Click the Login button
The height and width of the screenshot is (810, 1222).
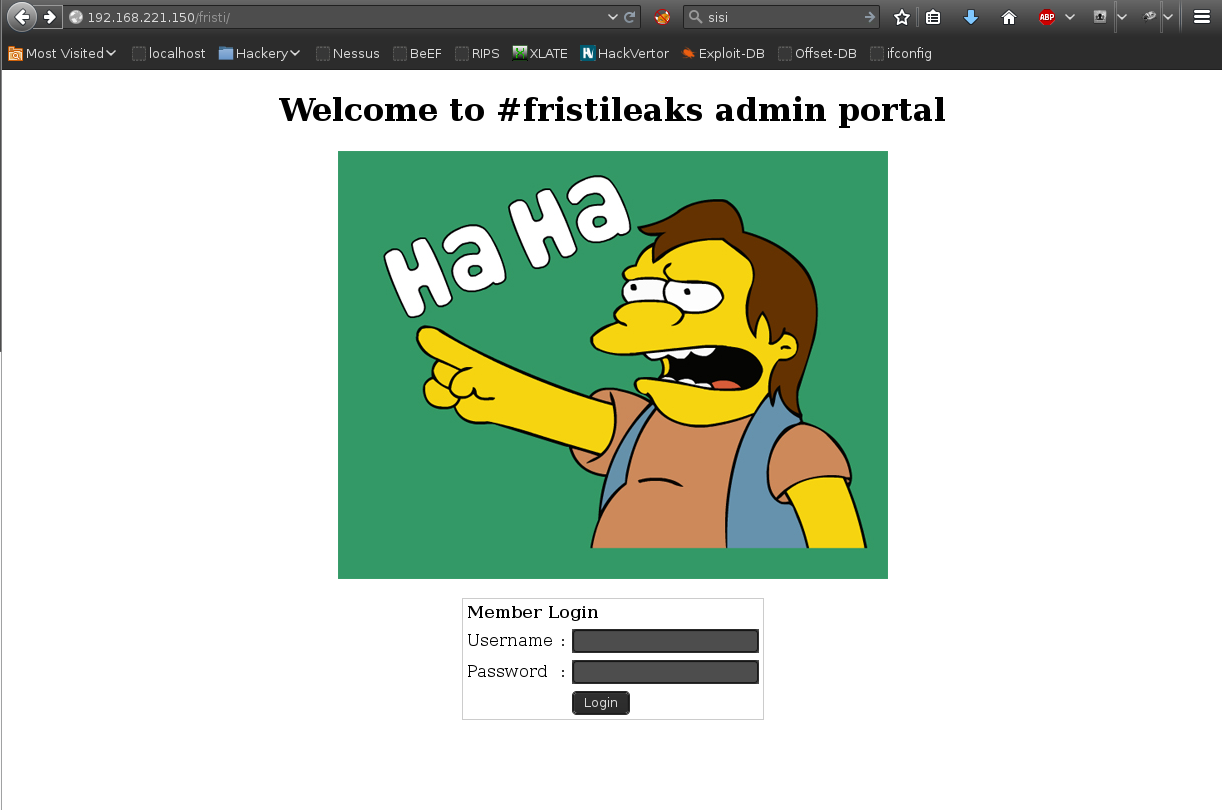click(x=600, y=702)
